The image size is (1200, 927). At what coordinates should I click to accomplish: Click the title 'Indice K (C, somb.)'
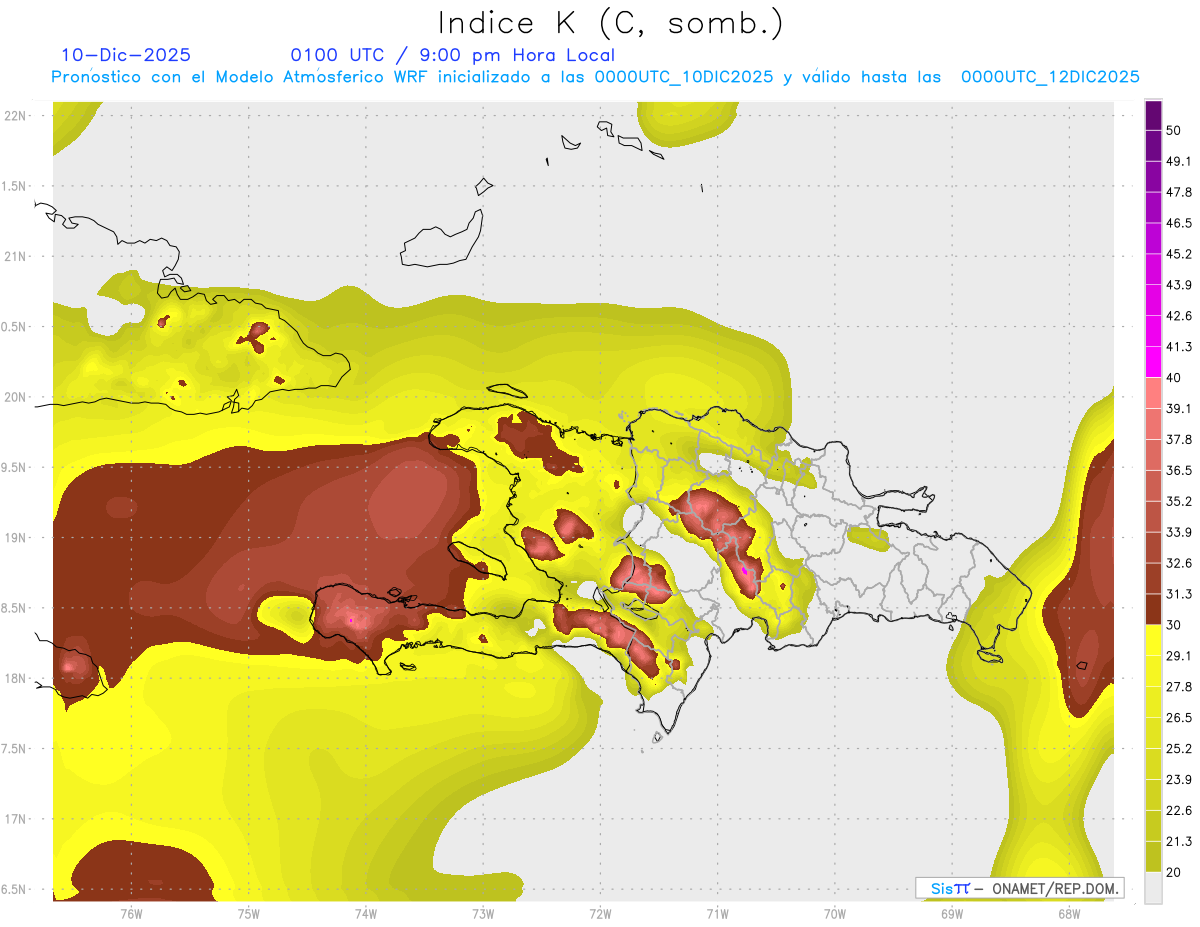pyautogui.click(x=611, y=23)
